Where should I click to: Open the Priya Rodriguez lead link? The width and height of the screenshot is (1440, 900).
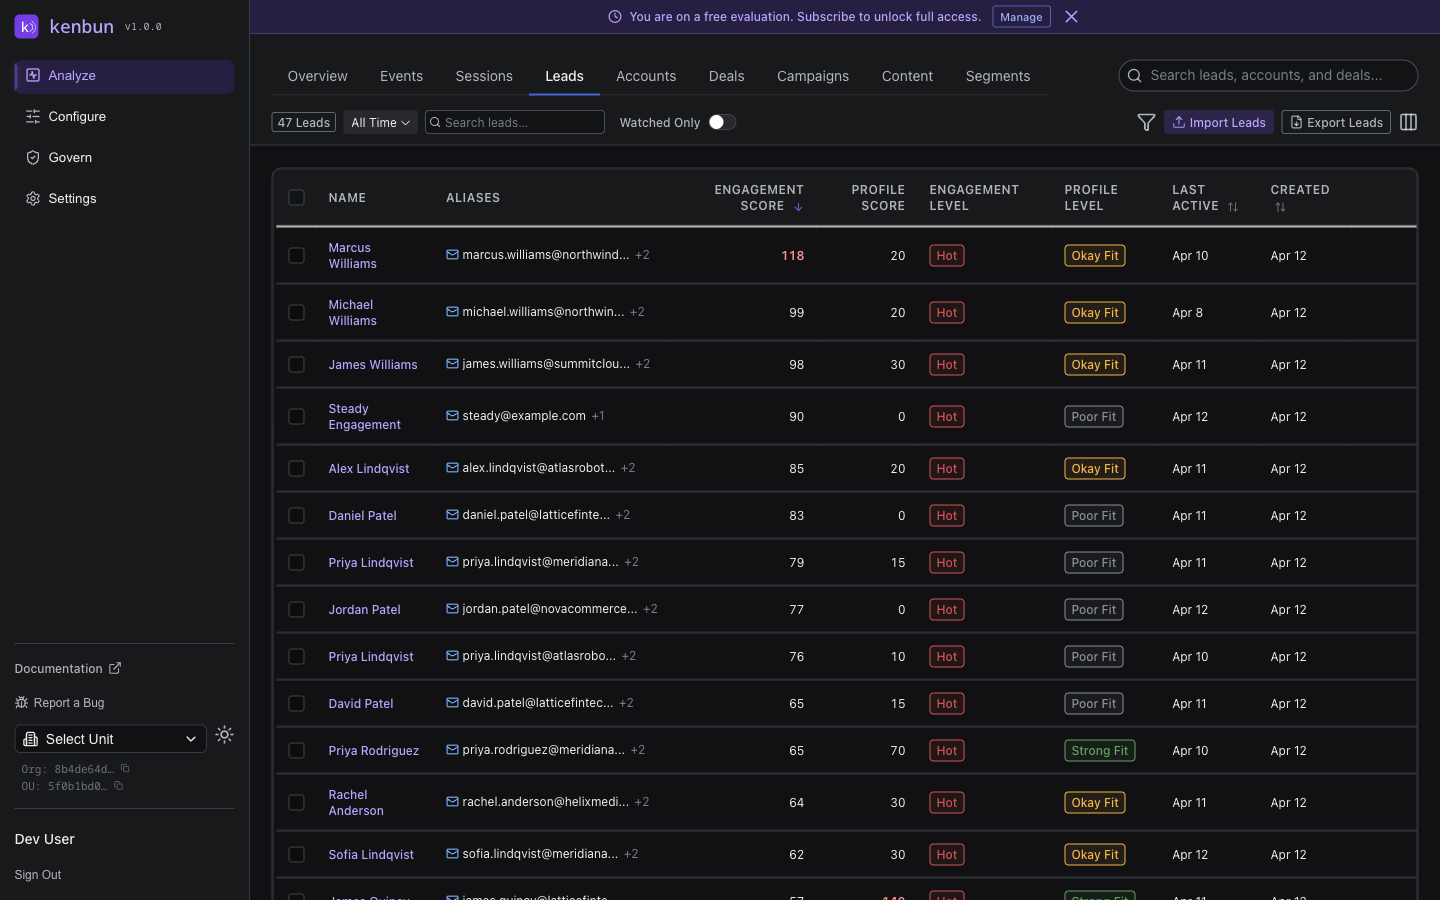click(374, 751)
